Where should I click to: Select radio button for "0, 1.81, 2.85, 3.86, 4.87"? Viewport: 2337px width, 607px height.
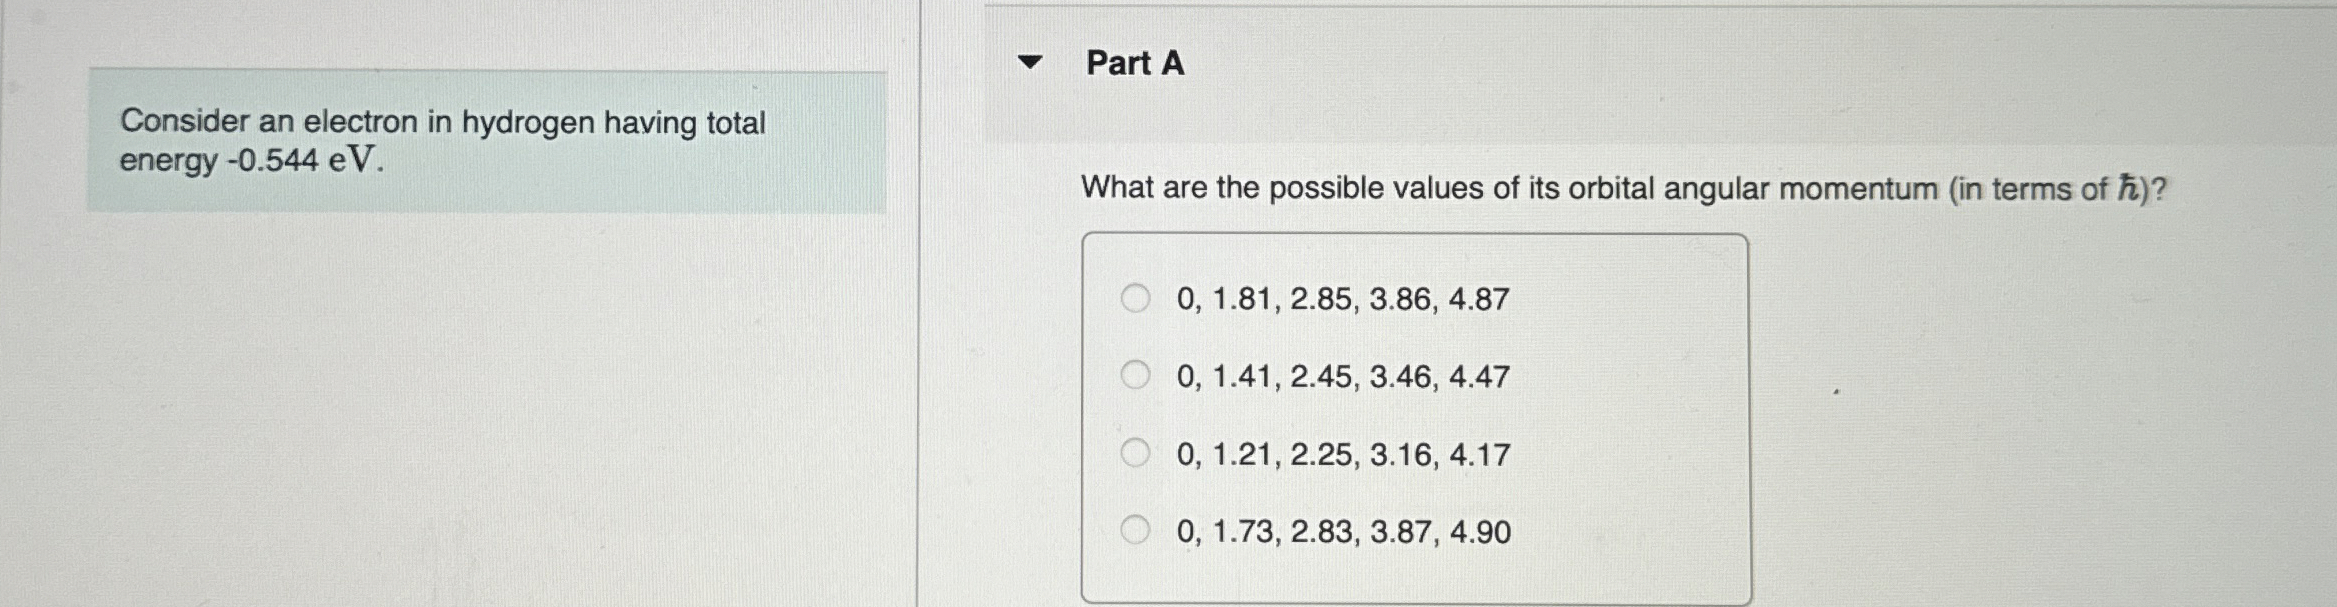1136,297
